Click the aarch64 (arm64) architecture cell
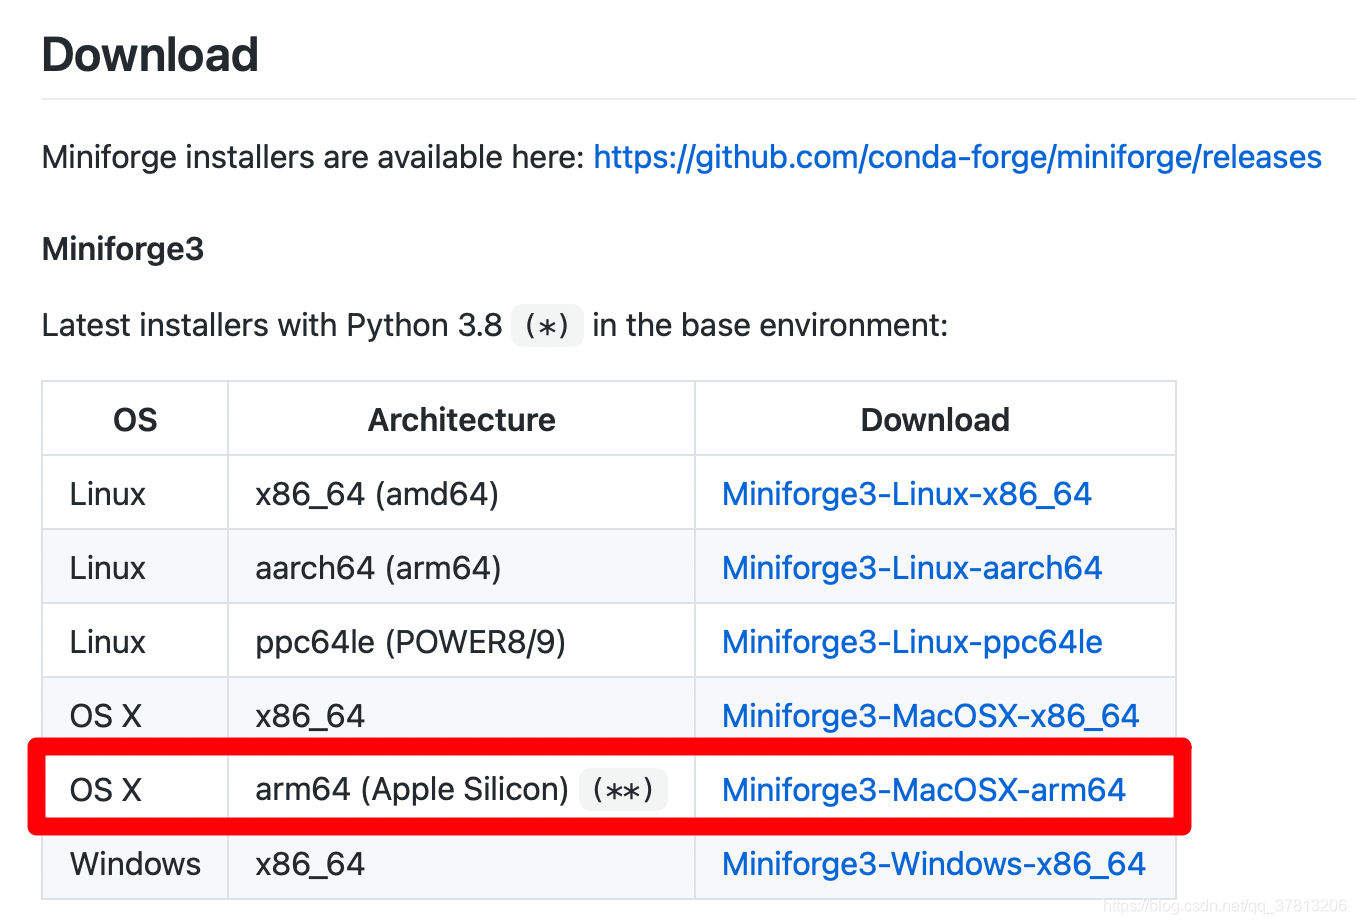 coord(378,568)
